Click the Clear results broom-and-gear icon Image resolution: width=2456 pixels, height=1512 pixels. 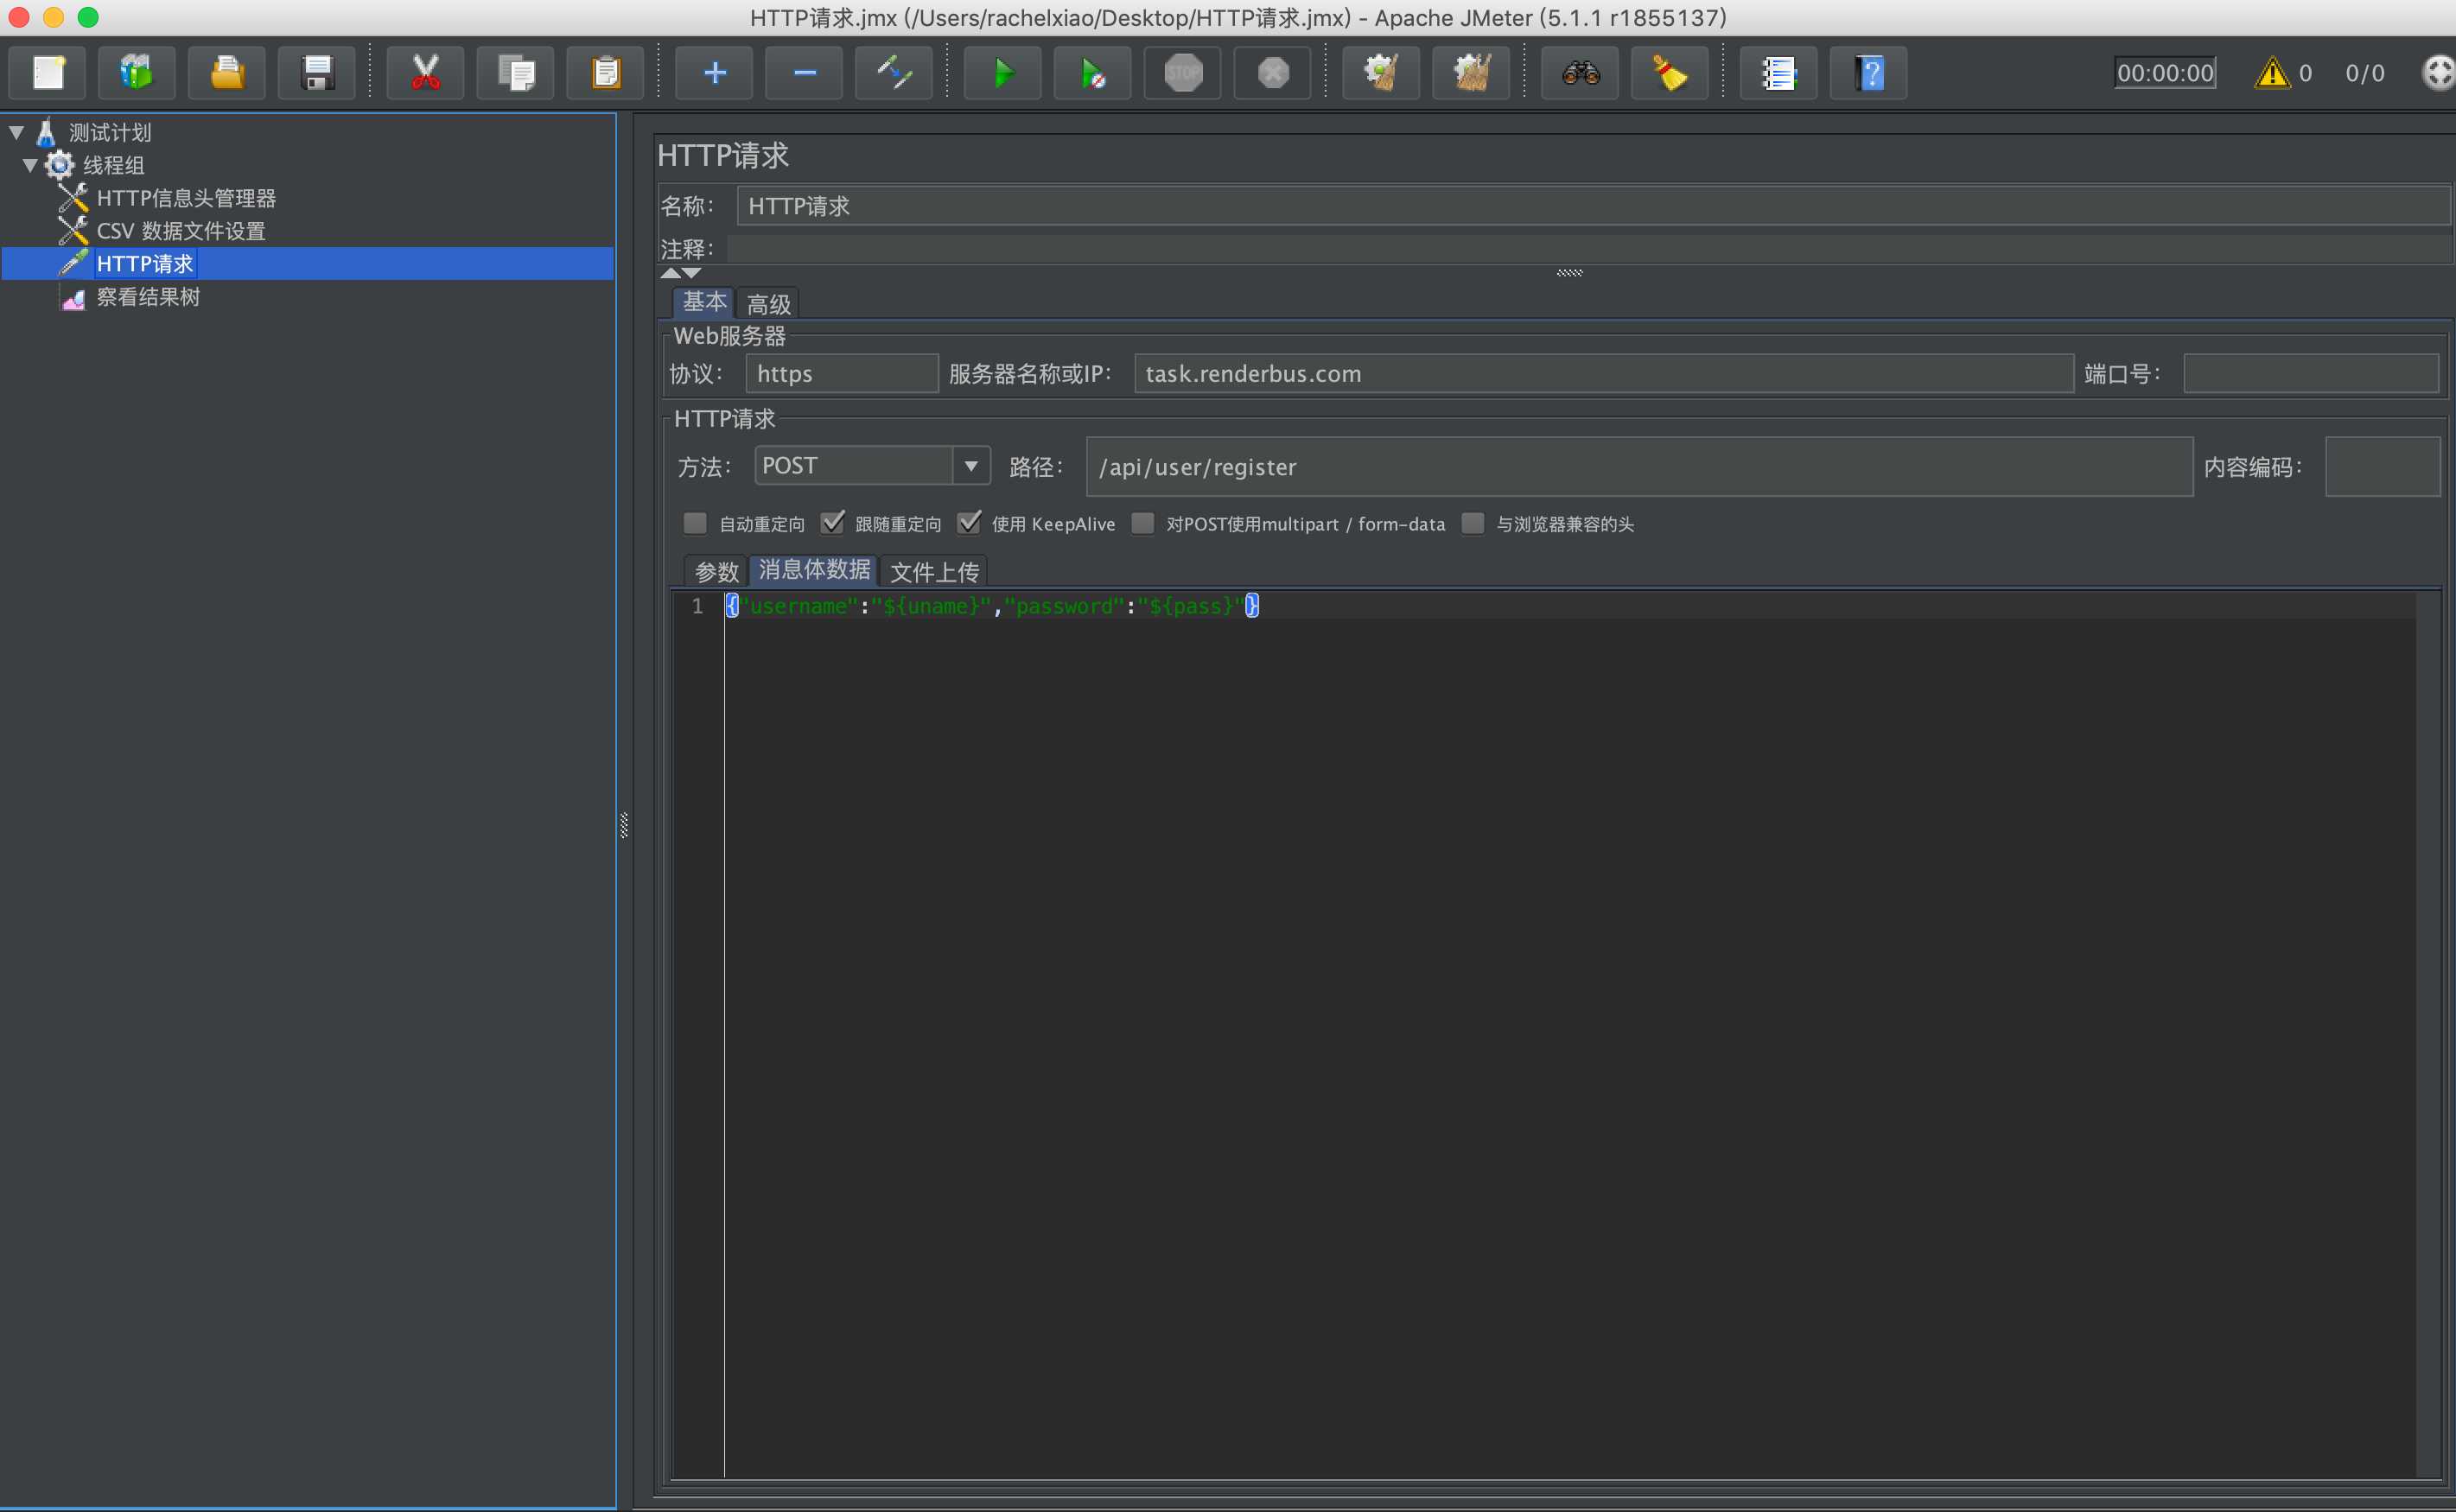[x=1382, y=73]
